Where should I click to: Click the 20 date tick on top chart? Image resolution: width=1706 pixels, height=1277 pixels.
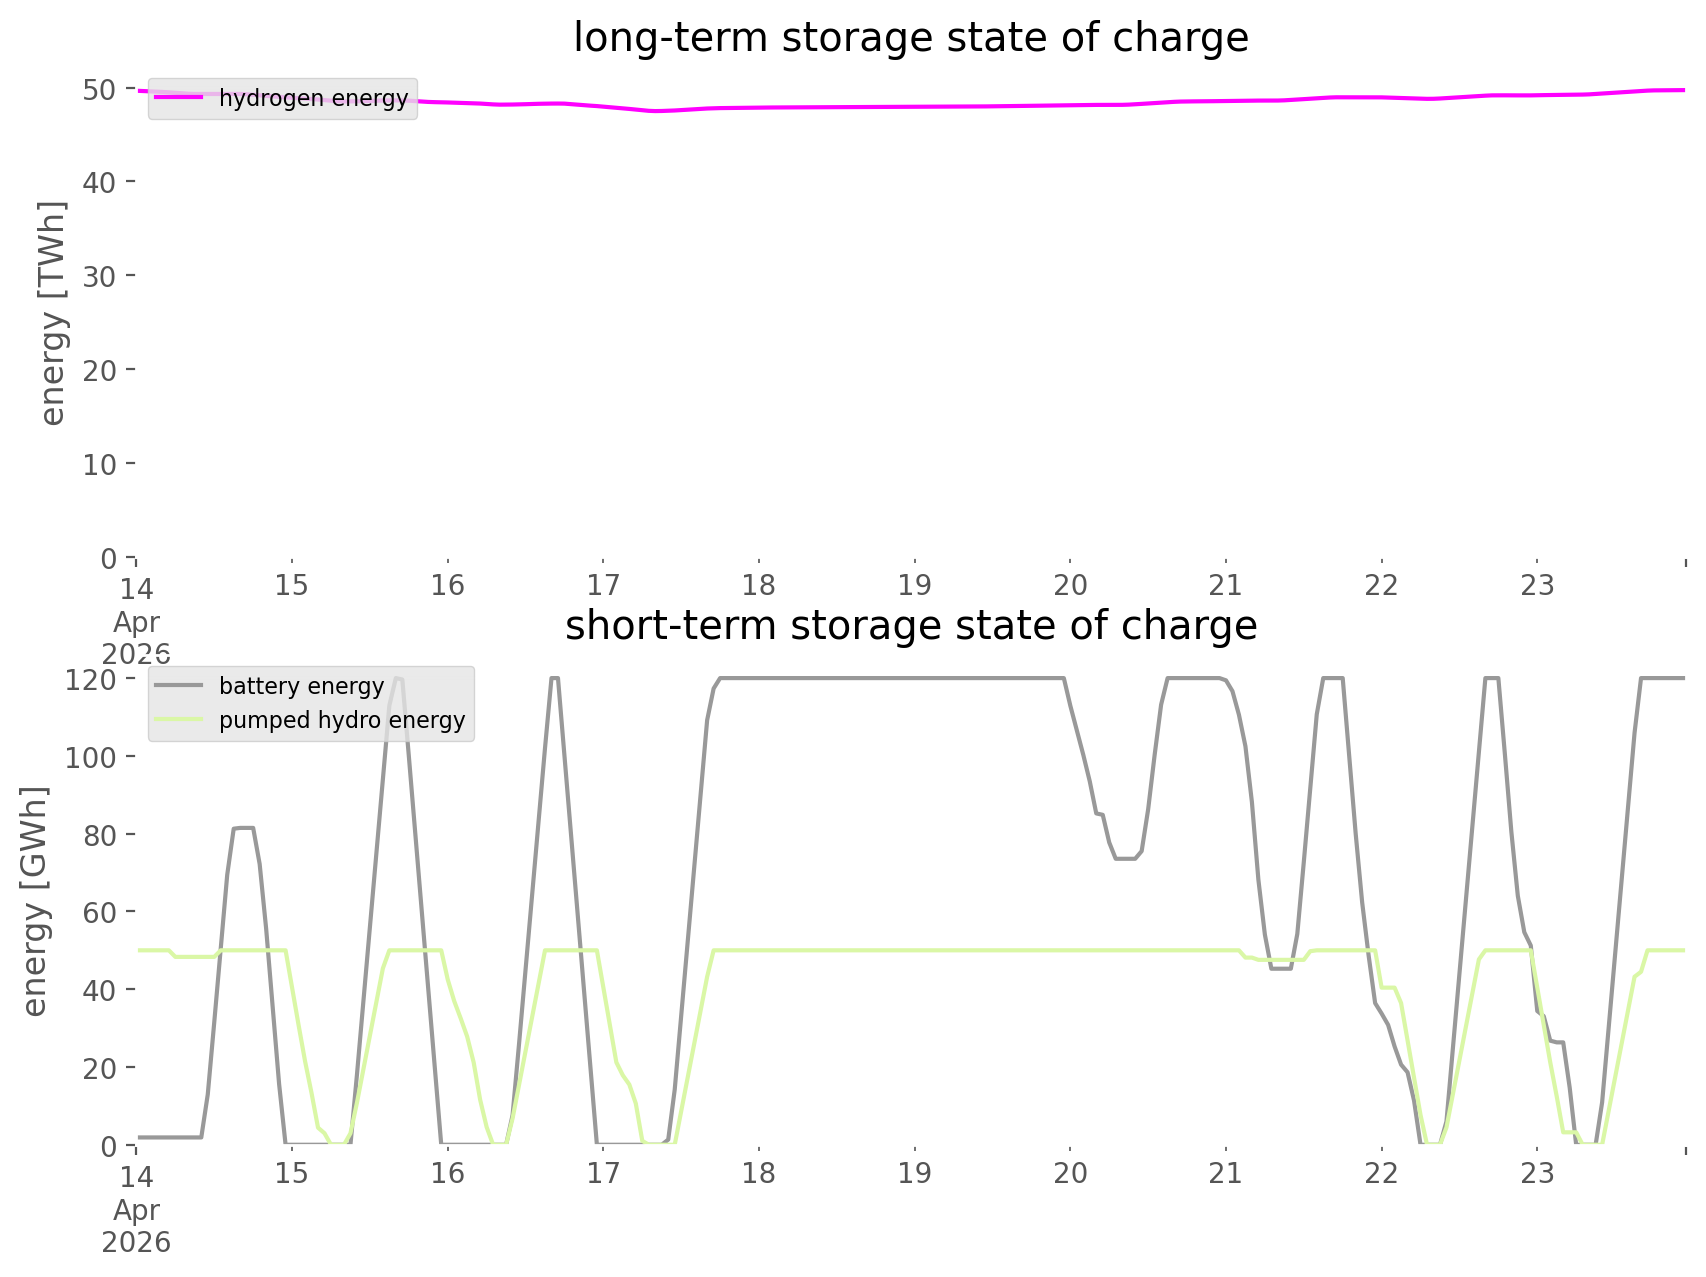coord(1070,585)
